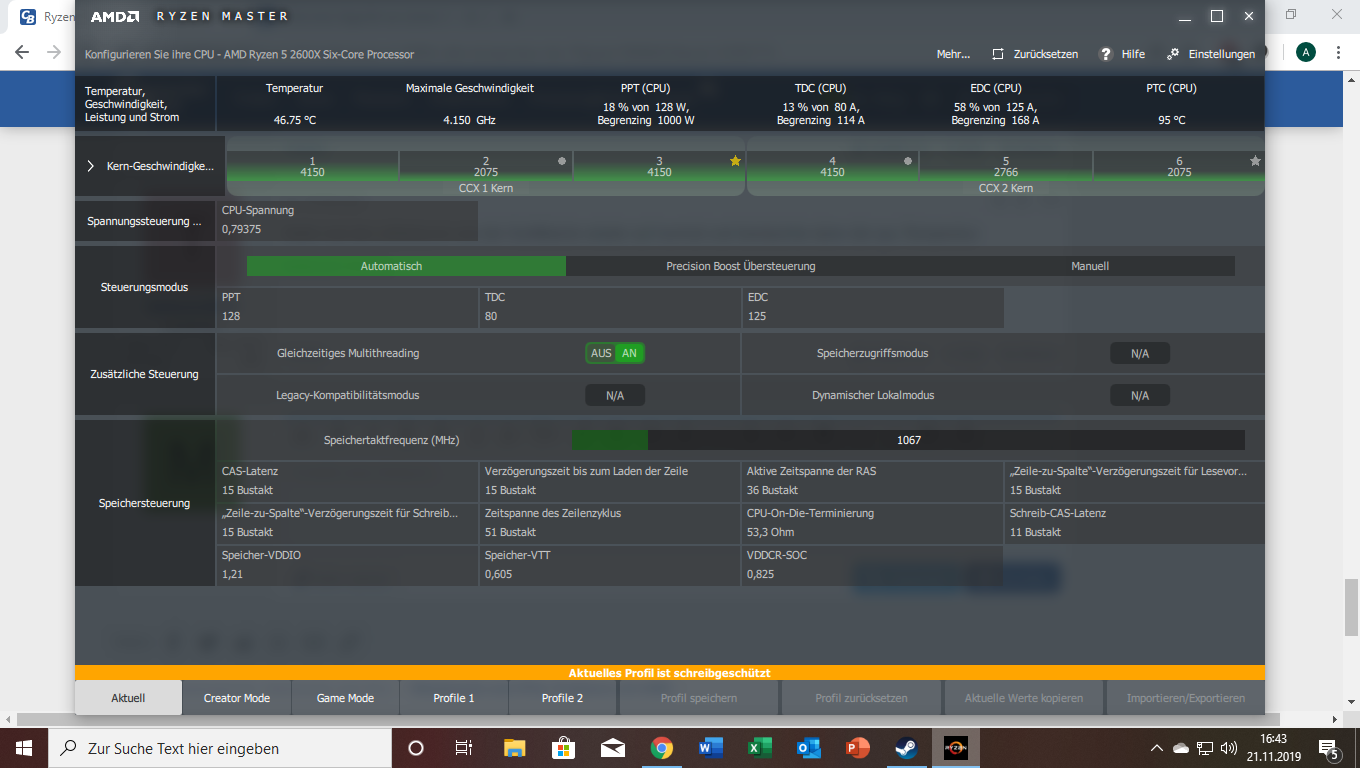Click core 1 speed bar
Image resolution: width=1360 pixels, height=768 pixels.
tap(312, 166)
